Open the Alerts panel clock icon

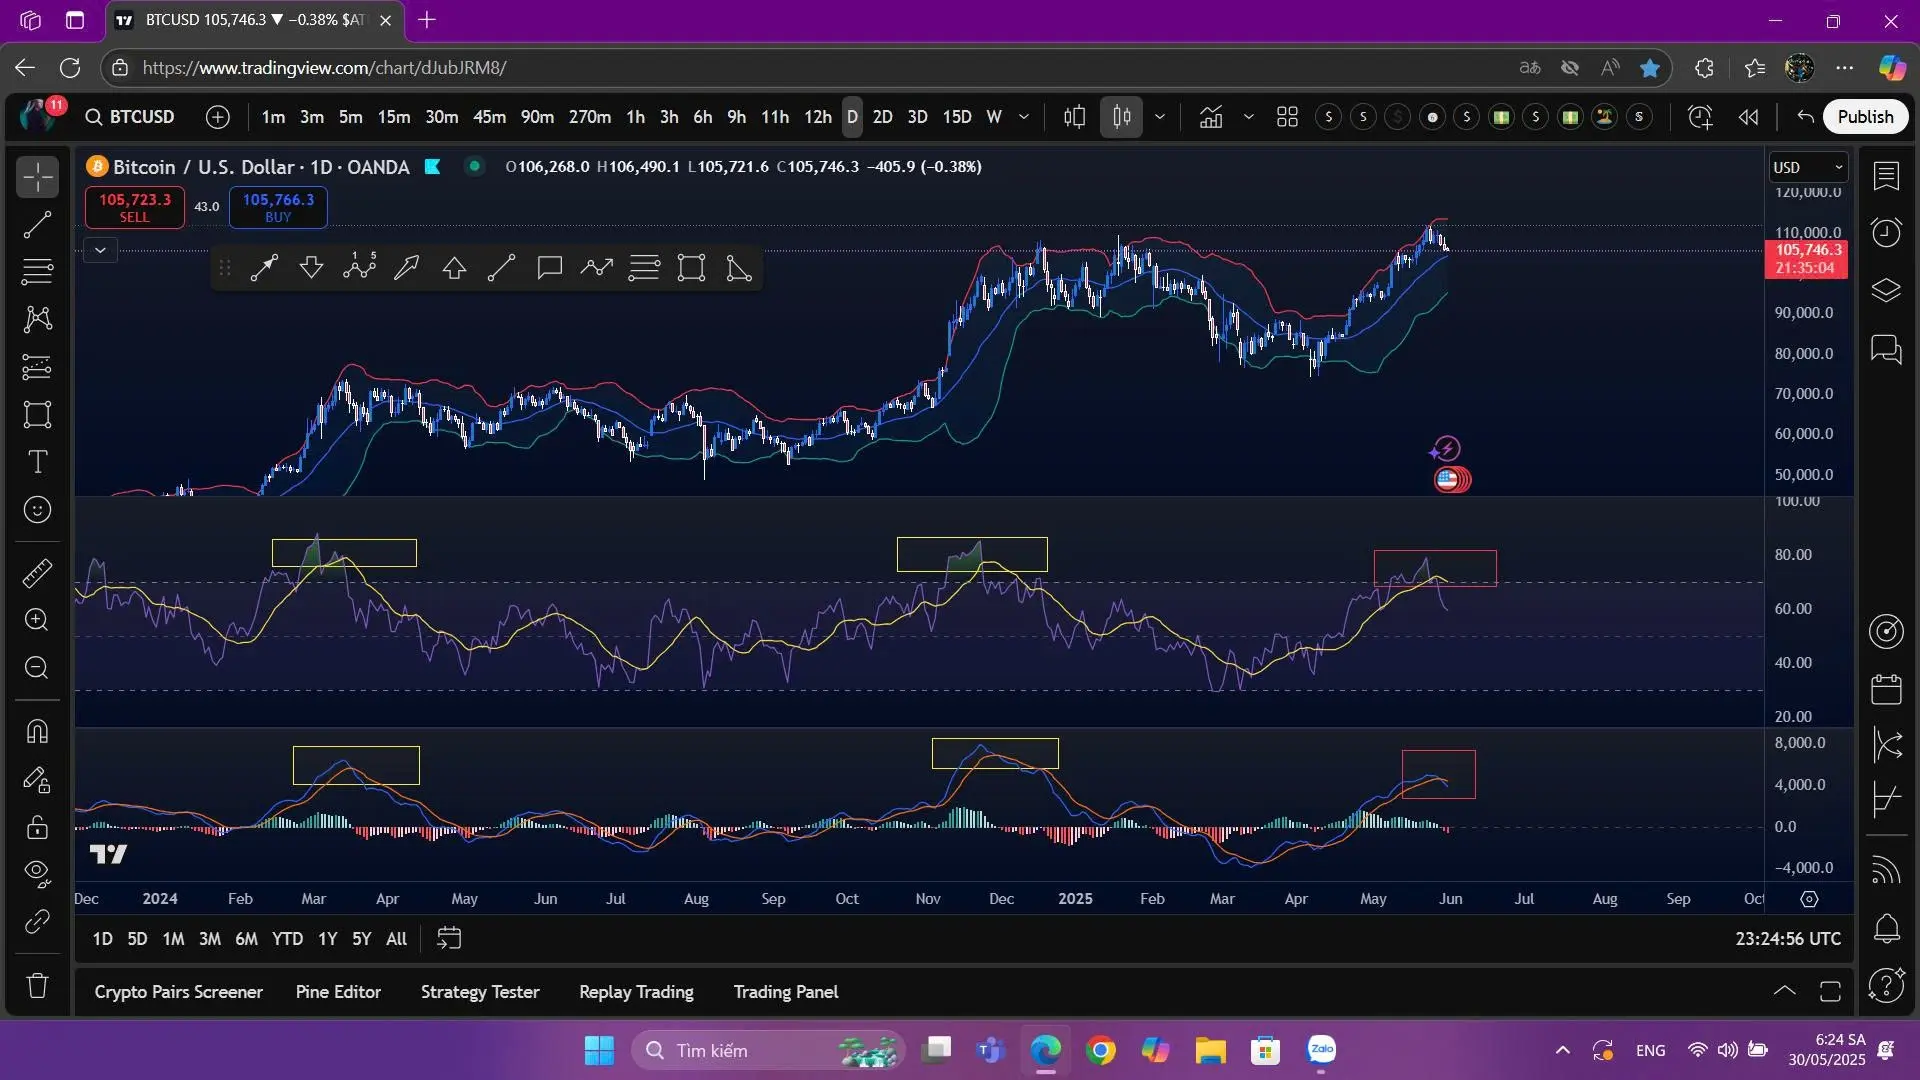(x=1886, y=233)
